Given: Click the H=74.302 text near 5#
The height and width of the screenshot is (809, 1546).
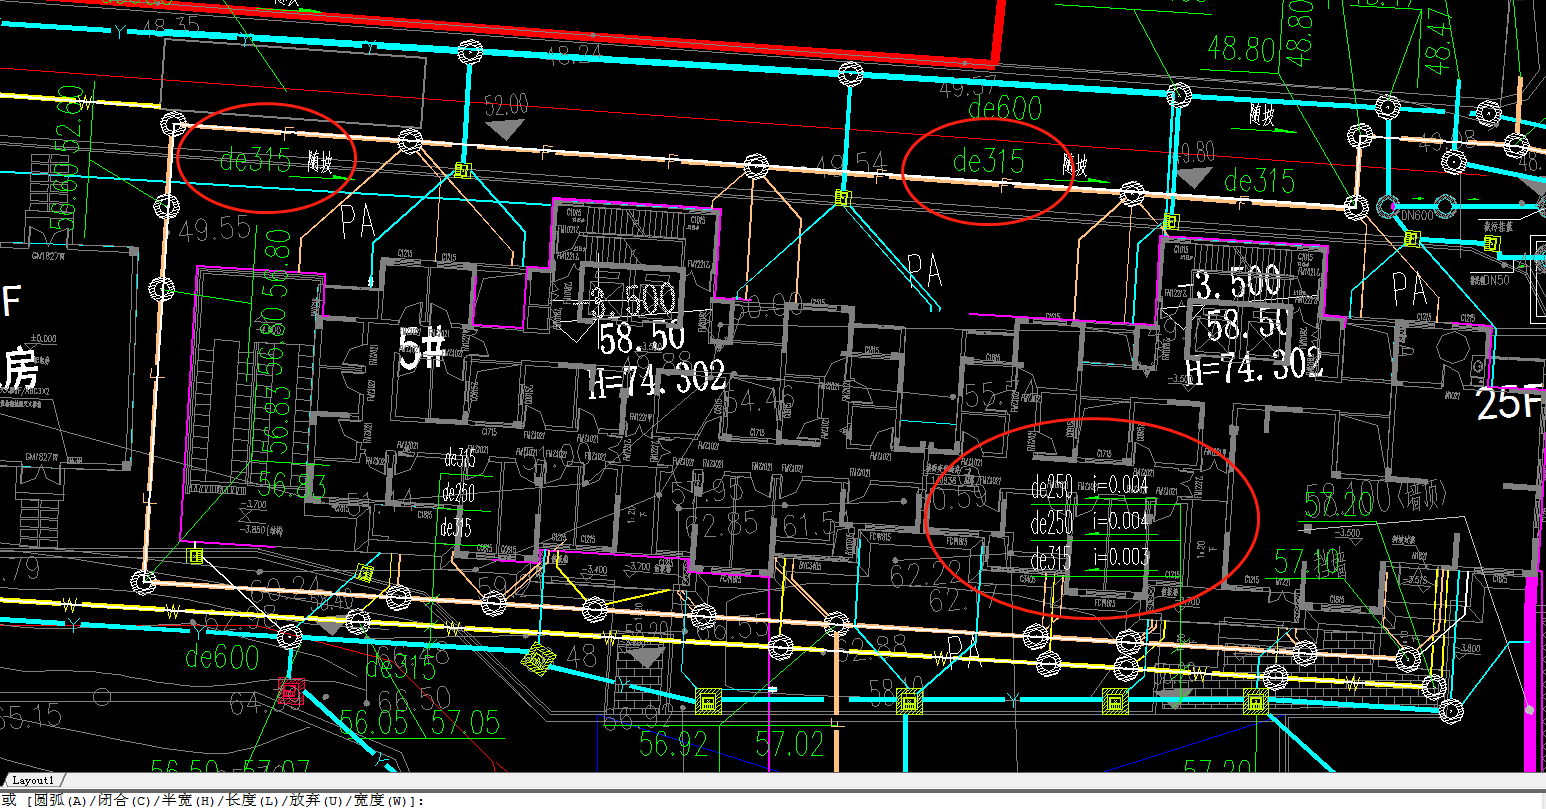Looking at the screenshot, I should [657, 378].
